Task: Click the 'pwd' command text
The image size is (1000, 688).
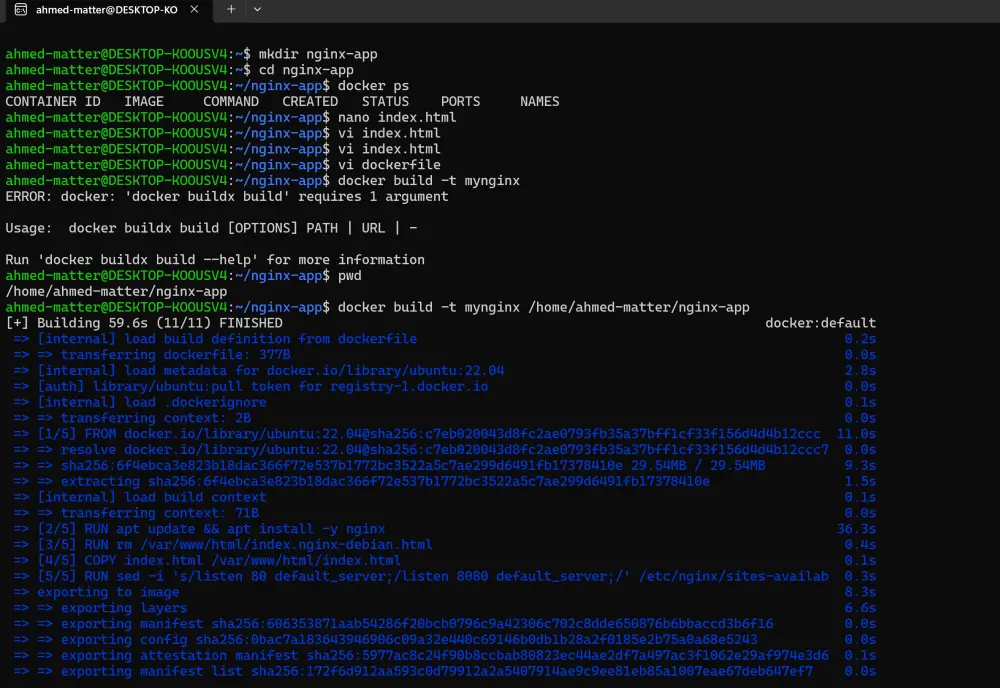Action: point(349,276)
